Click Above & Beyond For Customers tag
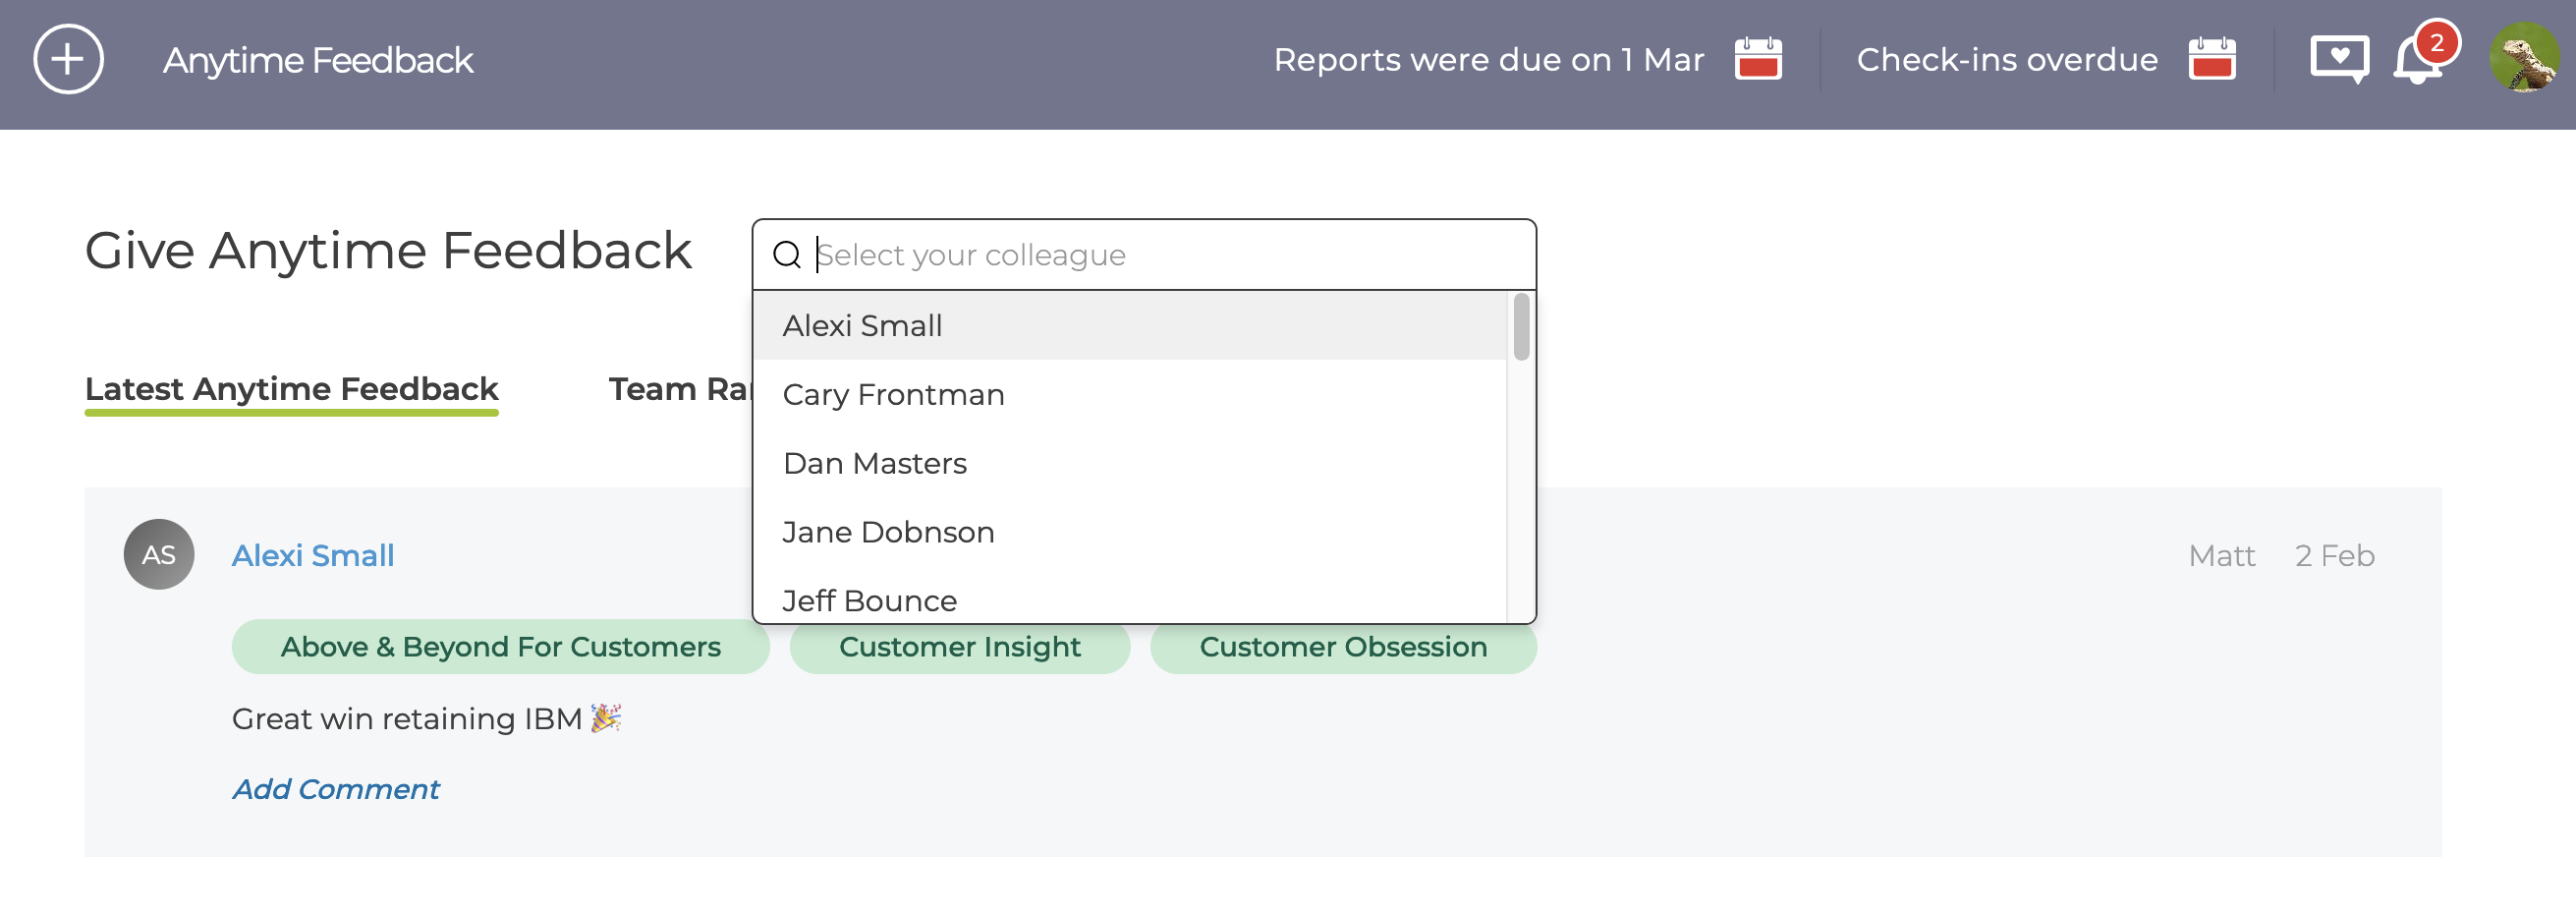The image size is (2576, 912). tap(501, 648)
